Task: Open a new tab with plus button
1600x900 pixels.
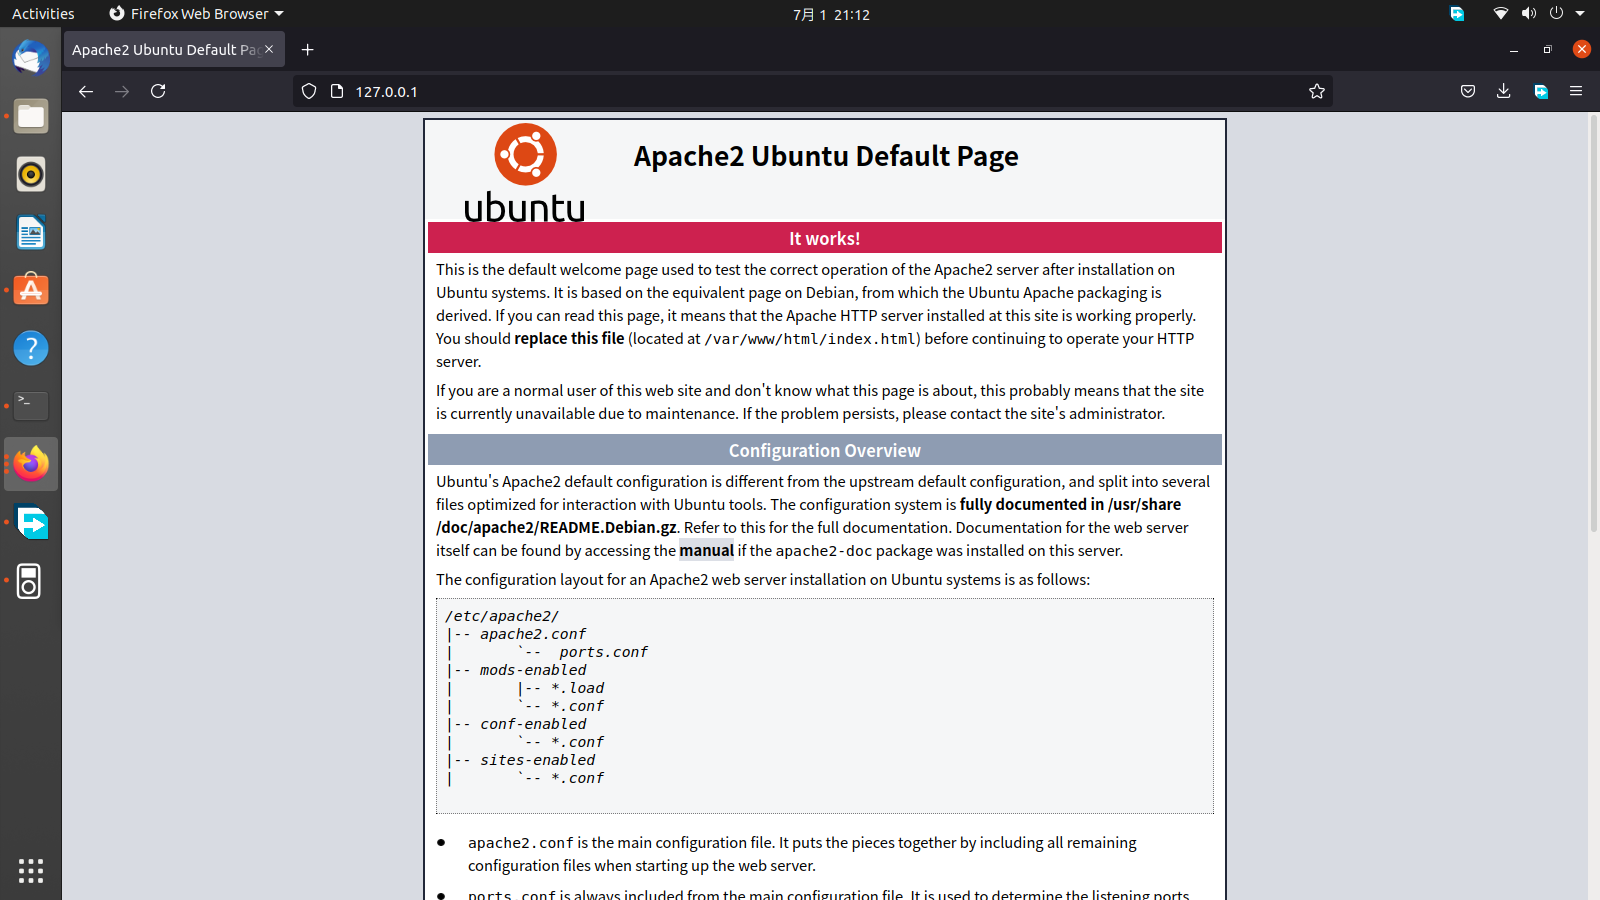Action: (x=307, y=49)
